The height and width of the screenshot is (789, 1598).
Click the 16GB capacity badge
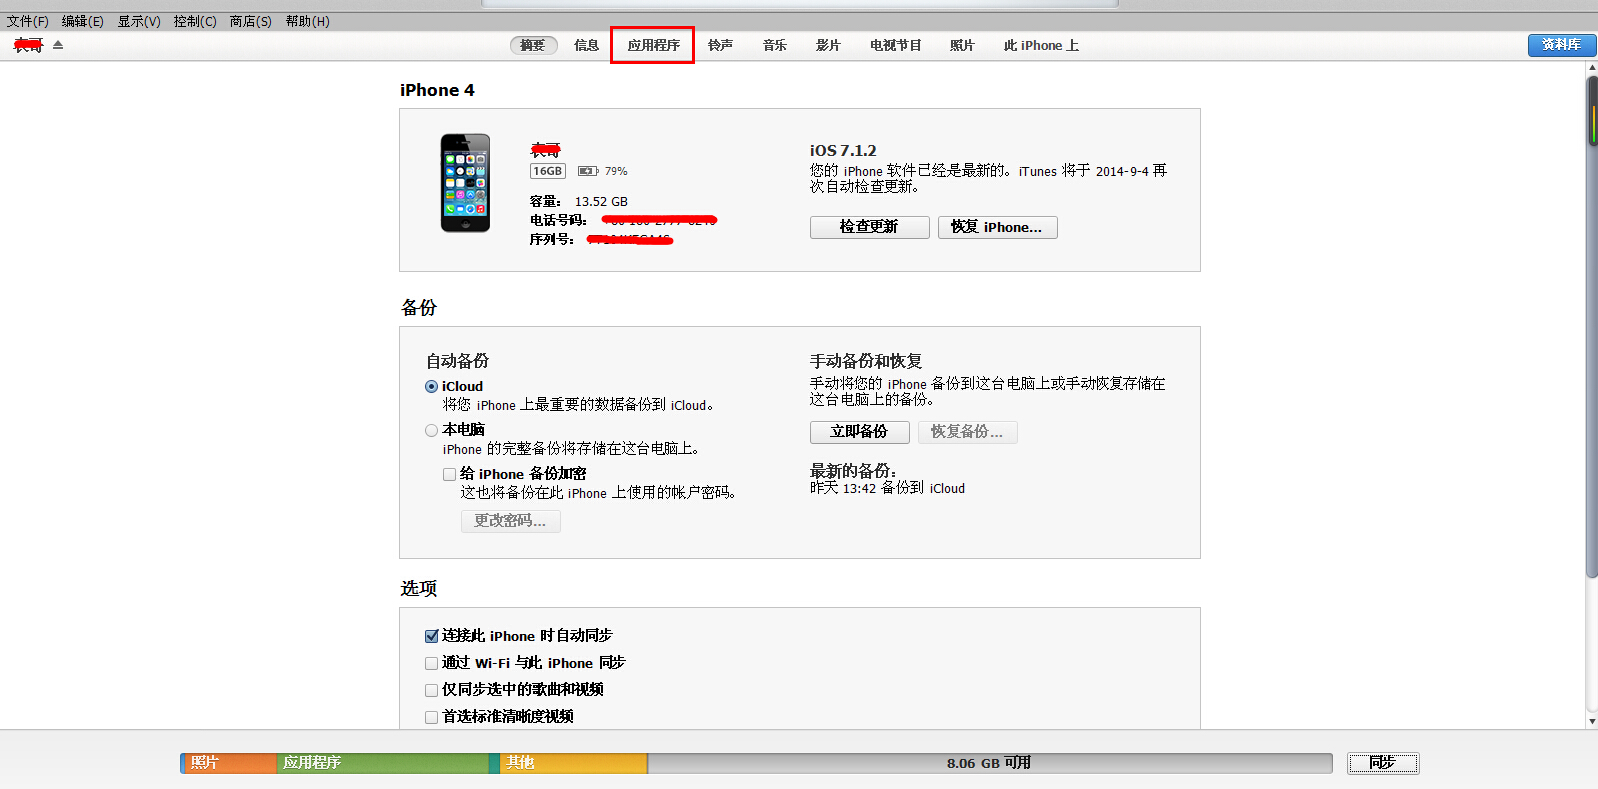[547, 171]
